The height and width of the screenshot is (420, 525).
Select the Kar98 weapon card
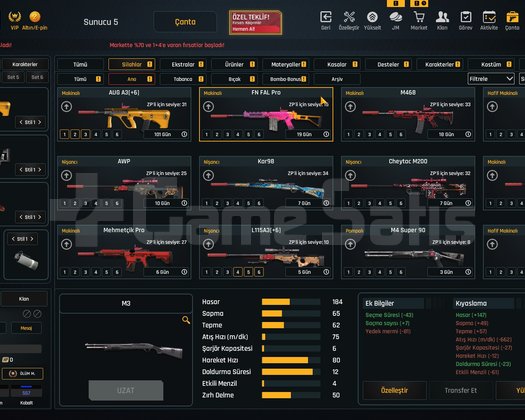(x=266, y=183)
